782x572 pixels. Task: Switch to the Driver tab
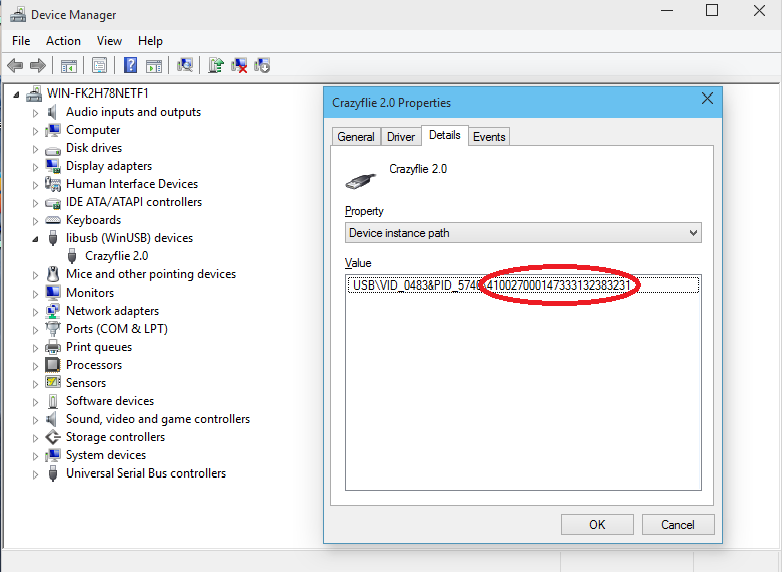pos(401,137)
